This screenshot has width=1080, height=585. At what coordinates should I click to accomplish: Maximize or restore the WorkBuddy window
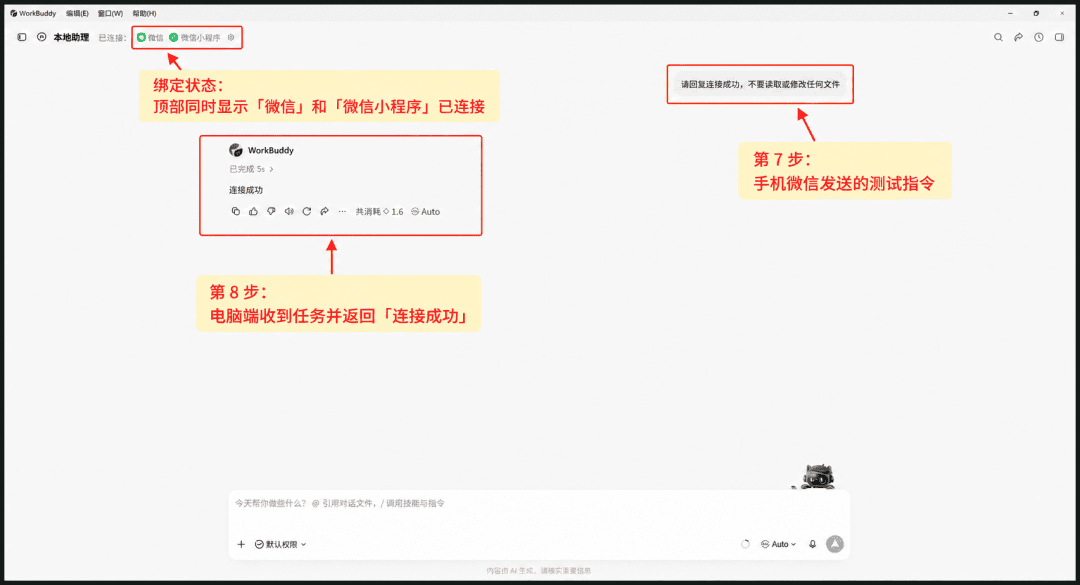click(1036, 13)
